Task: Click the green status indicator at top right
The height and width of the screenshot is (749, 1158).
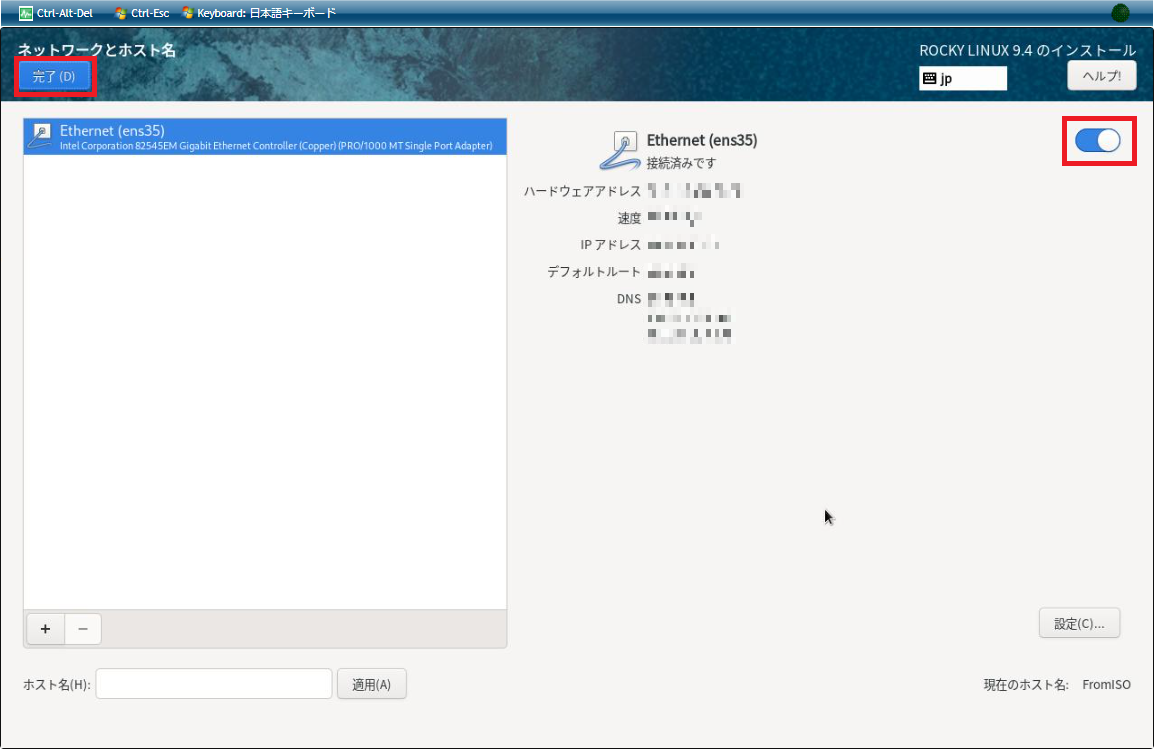Action: (1120, 13)
